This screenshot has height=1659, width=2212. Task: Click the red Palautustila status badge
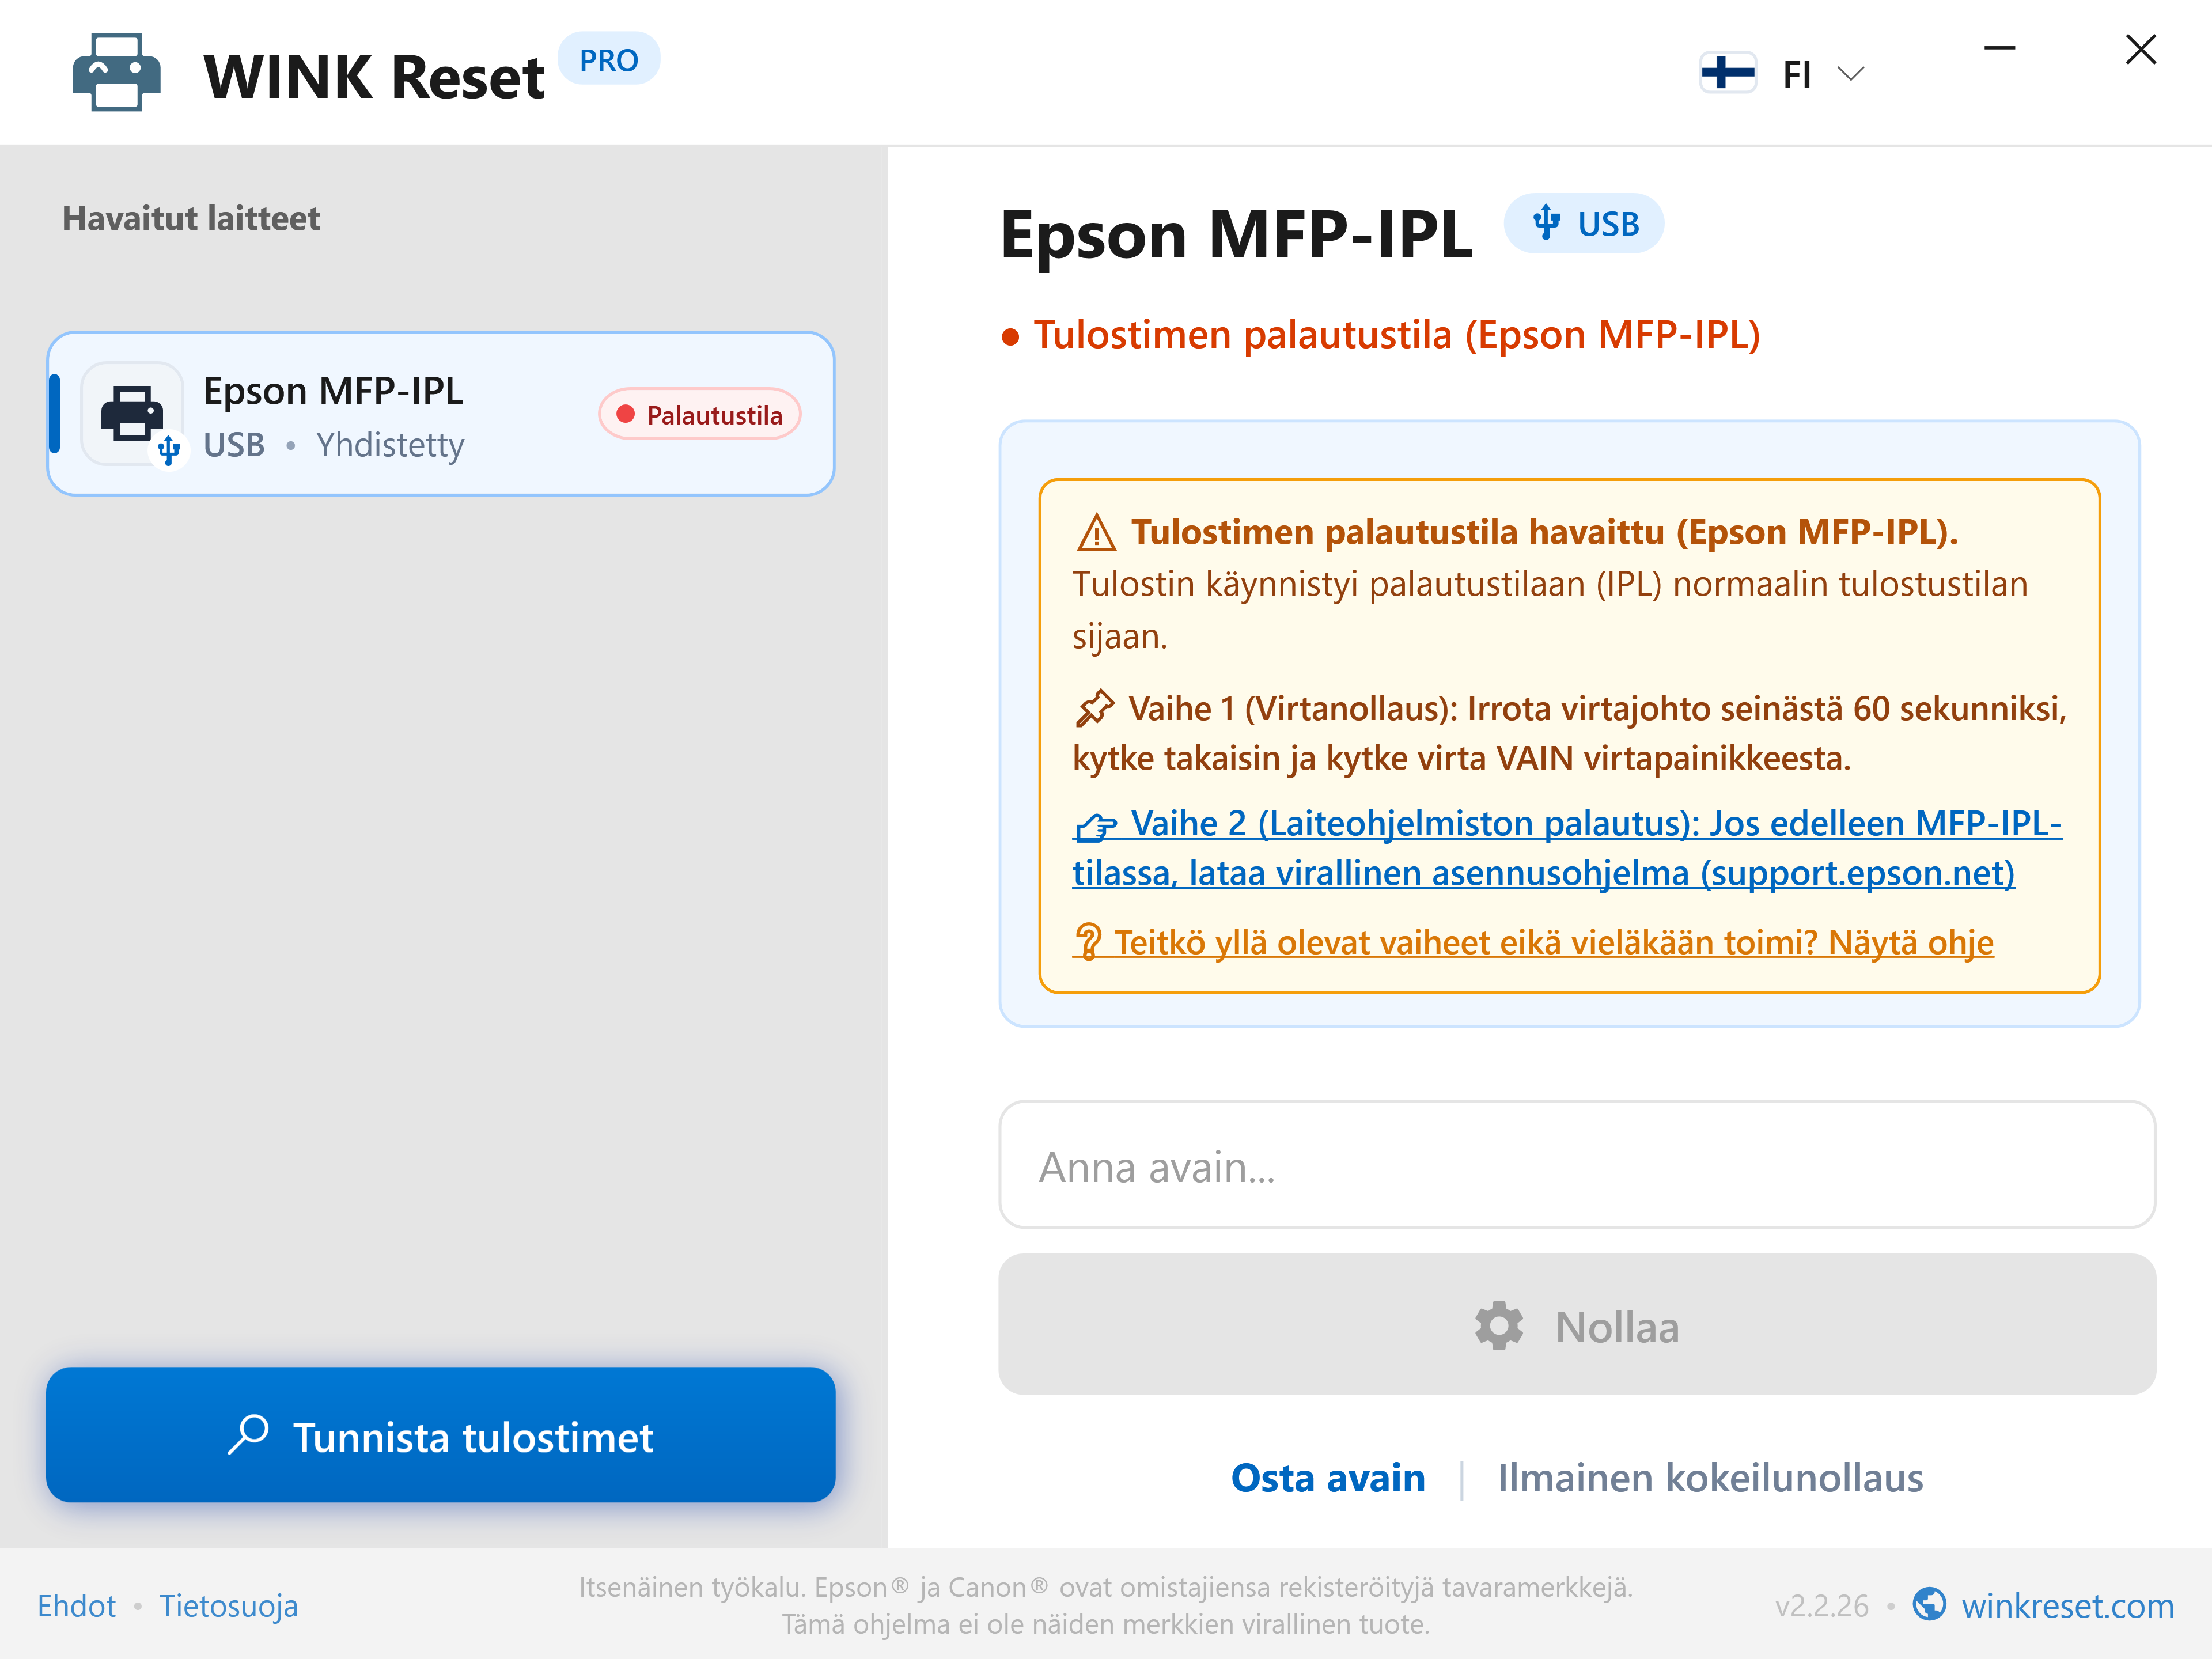699,414
